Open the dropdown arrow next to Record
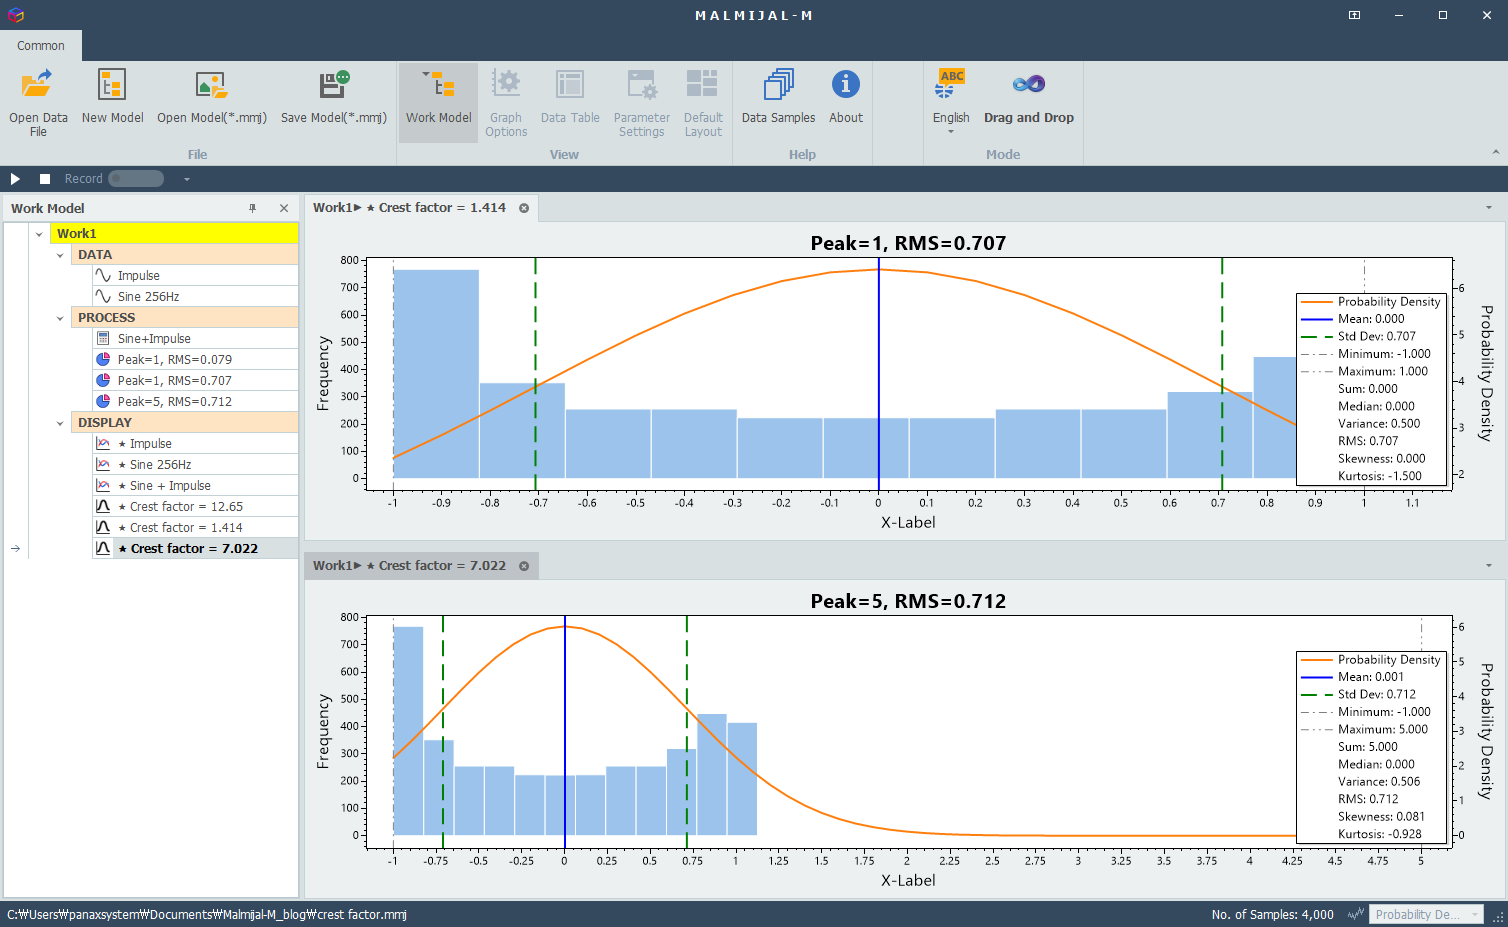Image resolution: width=1508 pixels, height=927 pixels. coord(186,179)
